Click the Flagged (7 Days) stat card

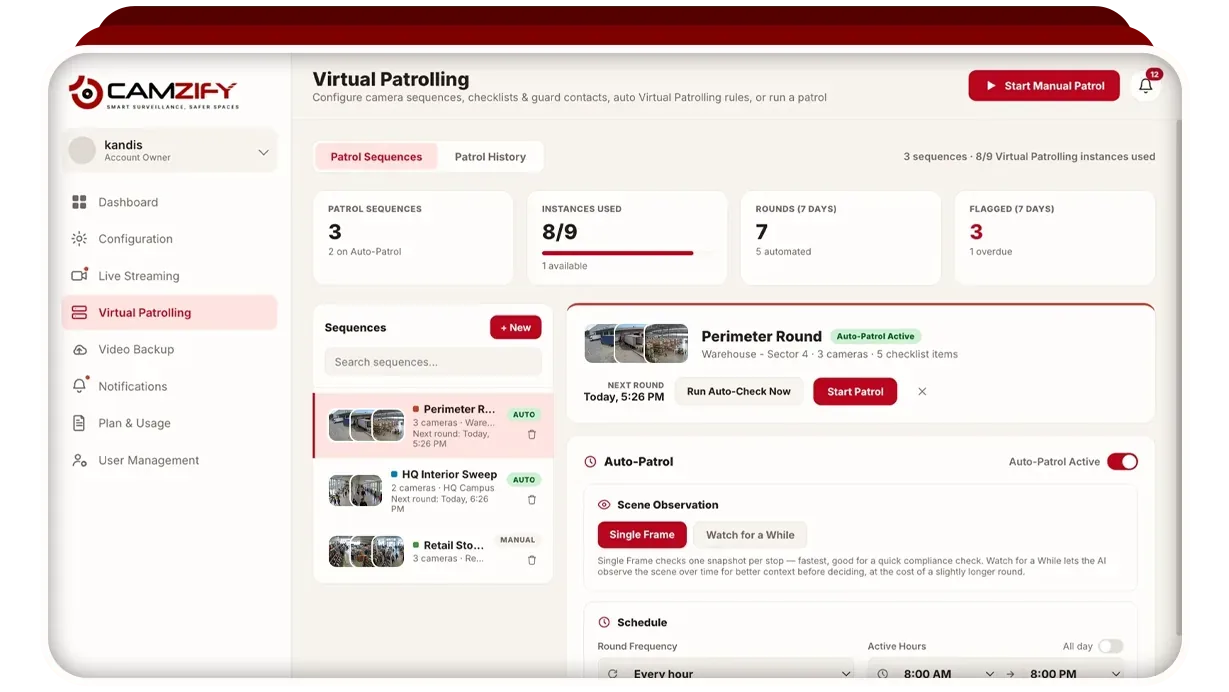1055,238
